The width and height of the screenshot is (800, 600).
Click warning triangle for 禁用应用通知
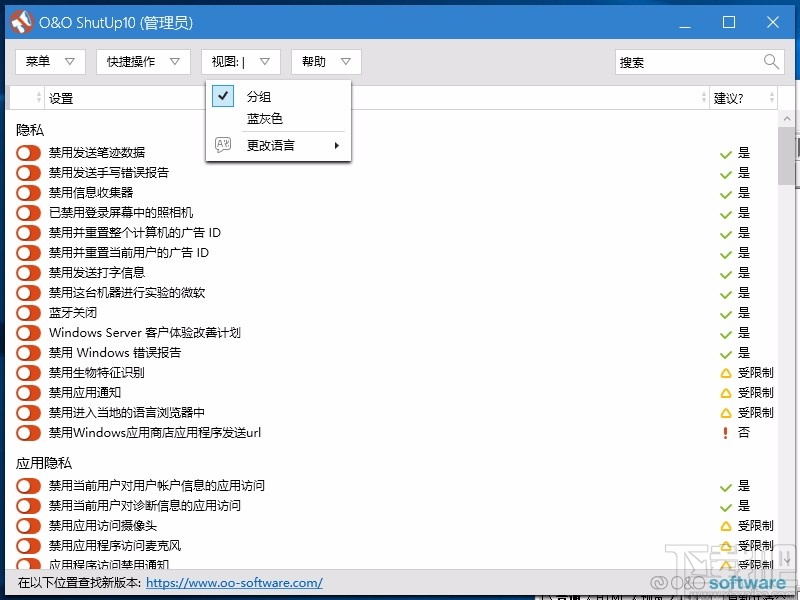click(726, 393)
